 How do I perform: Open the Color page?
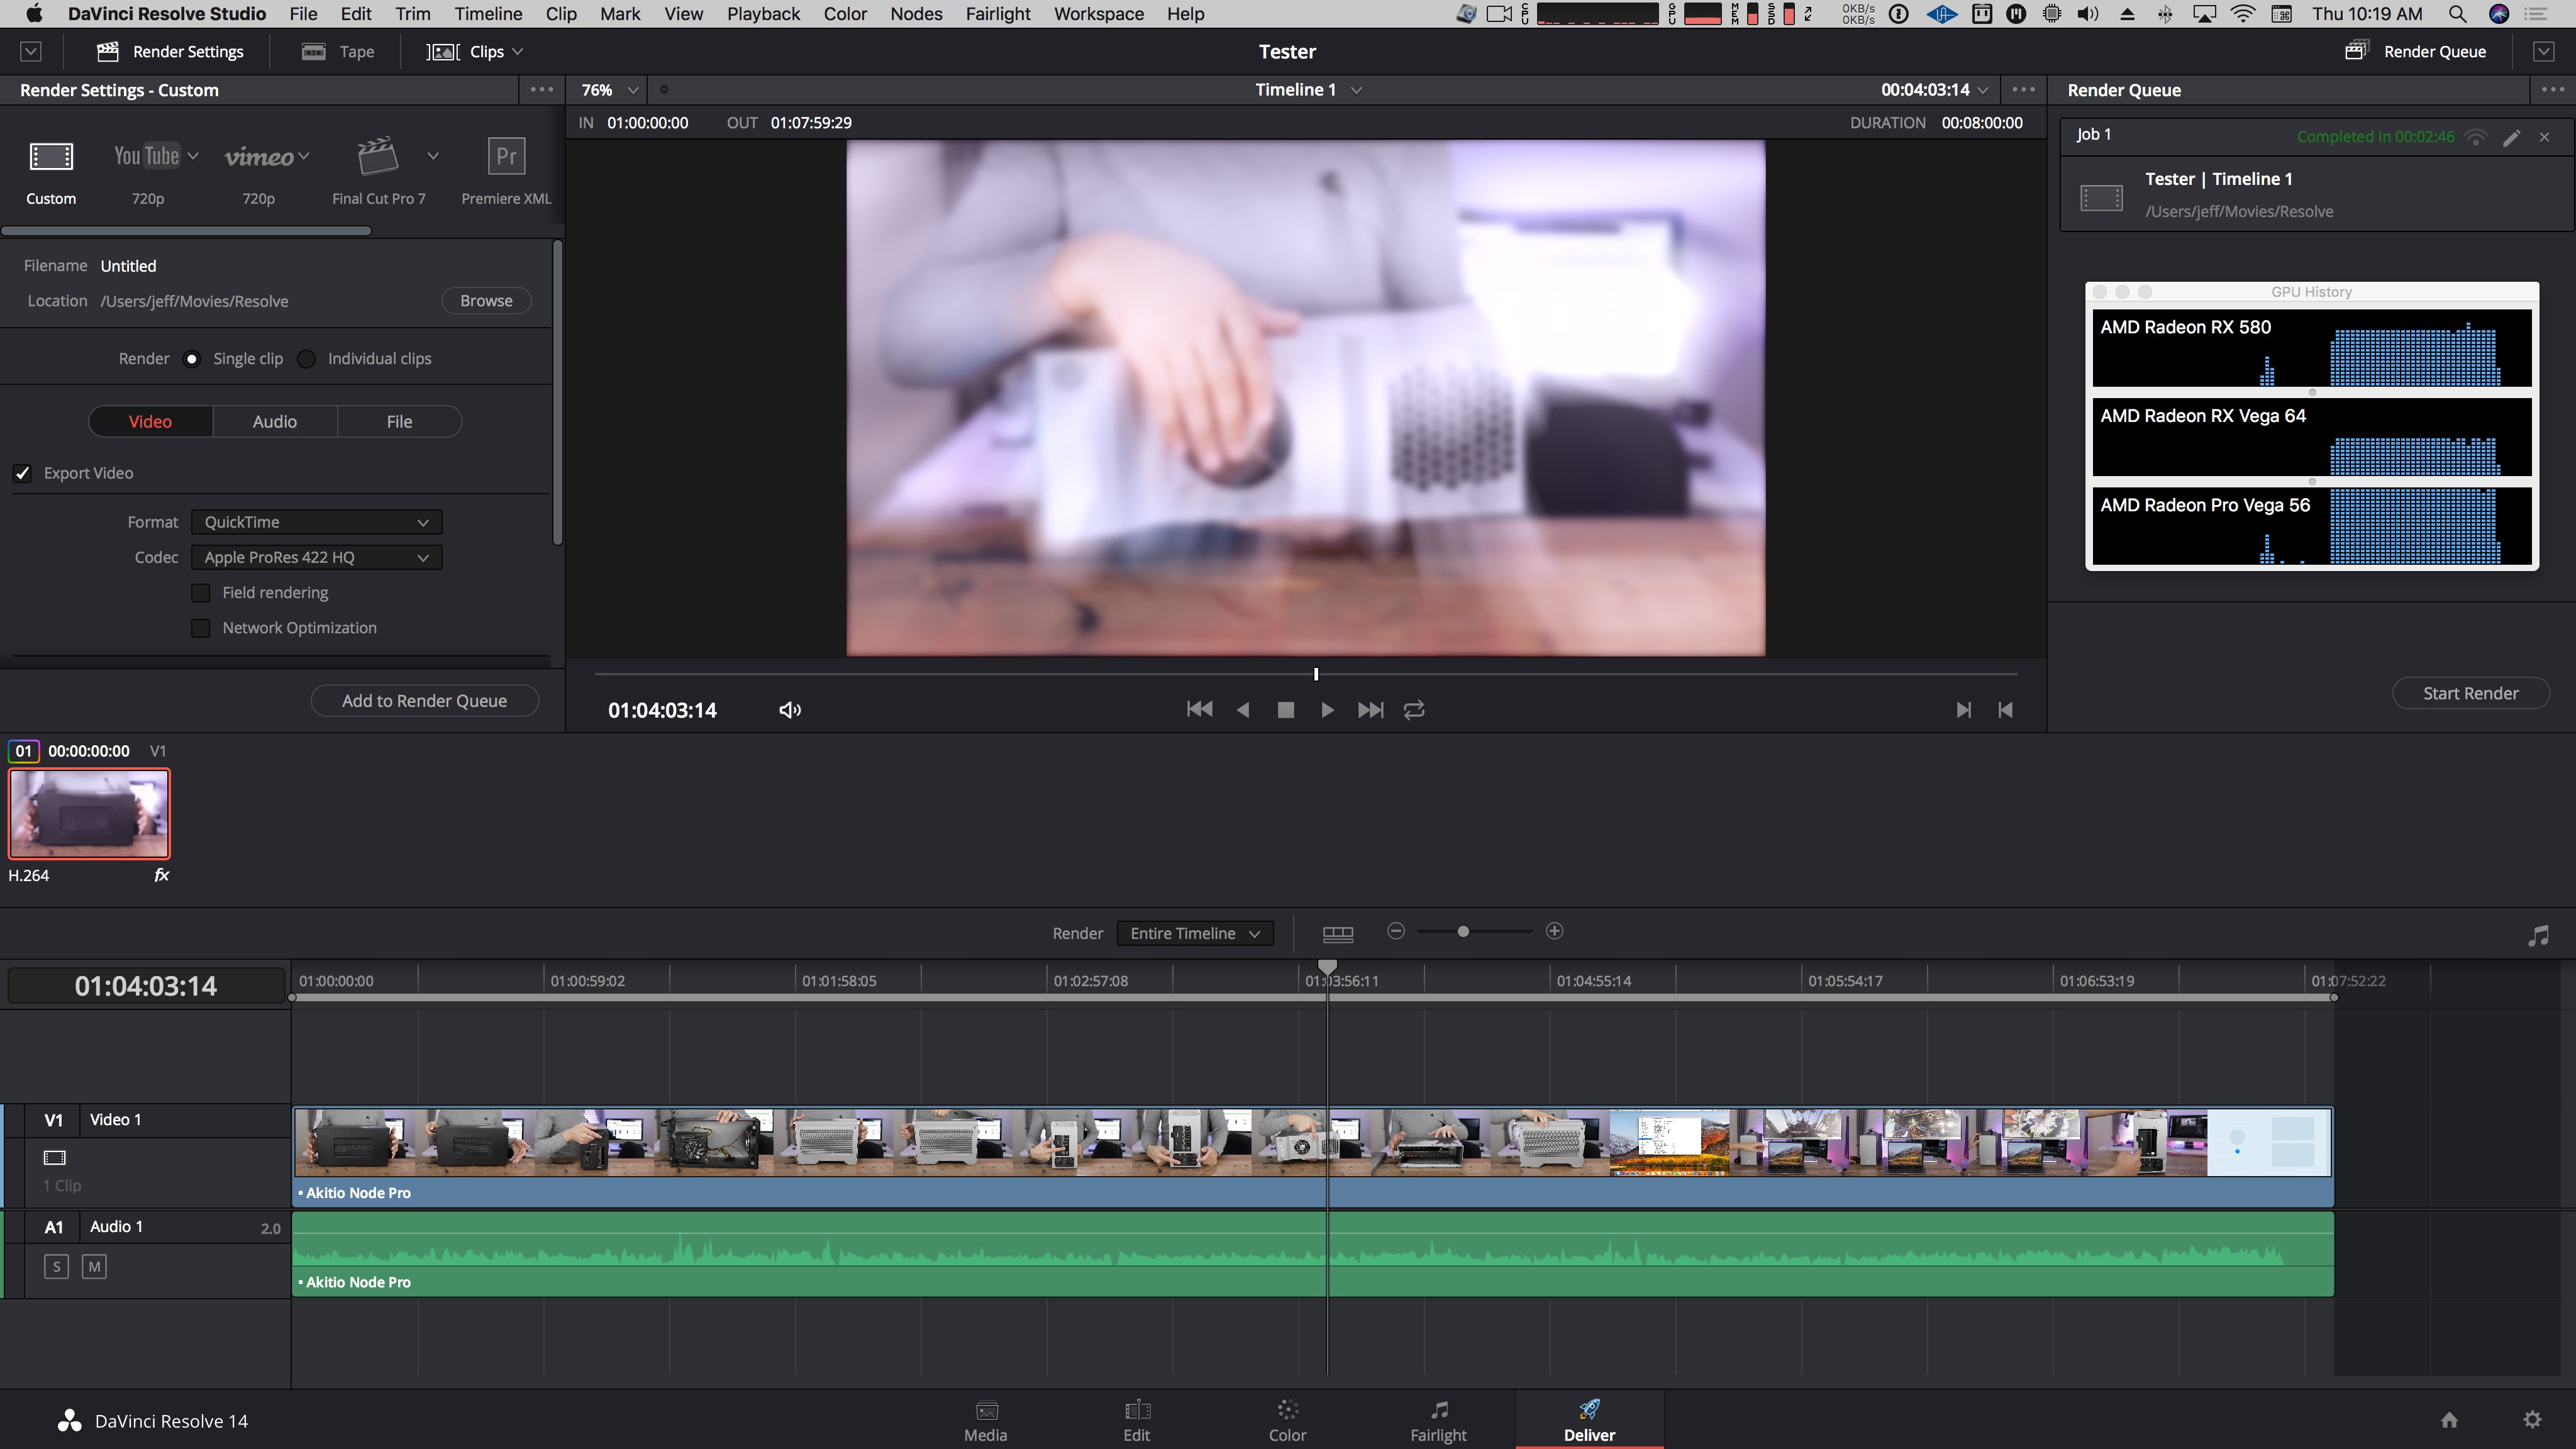click(1287, 1420)
